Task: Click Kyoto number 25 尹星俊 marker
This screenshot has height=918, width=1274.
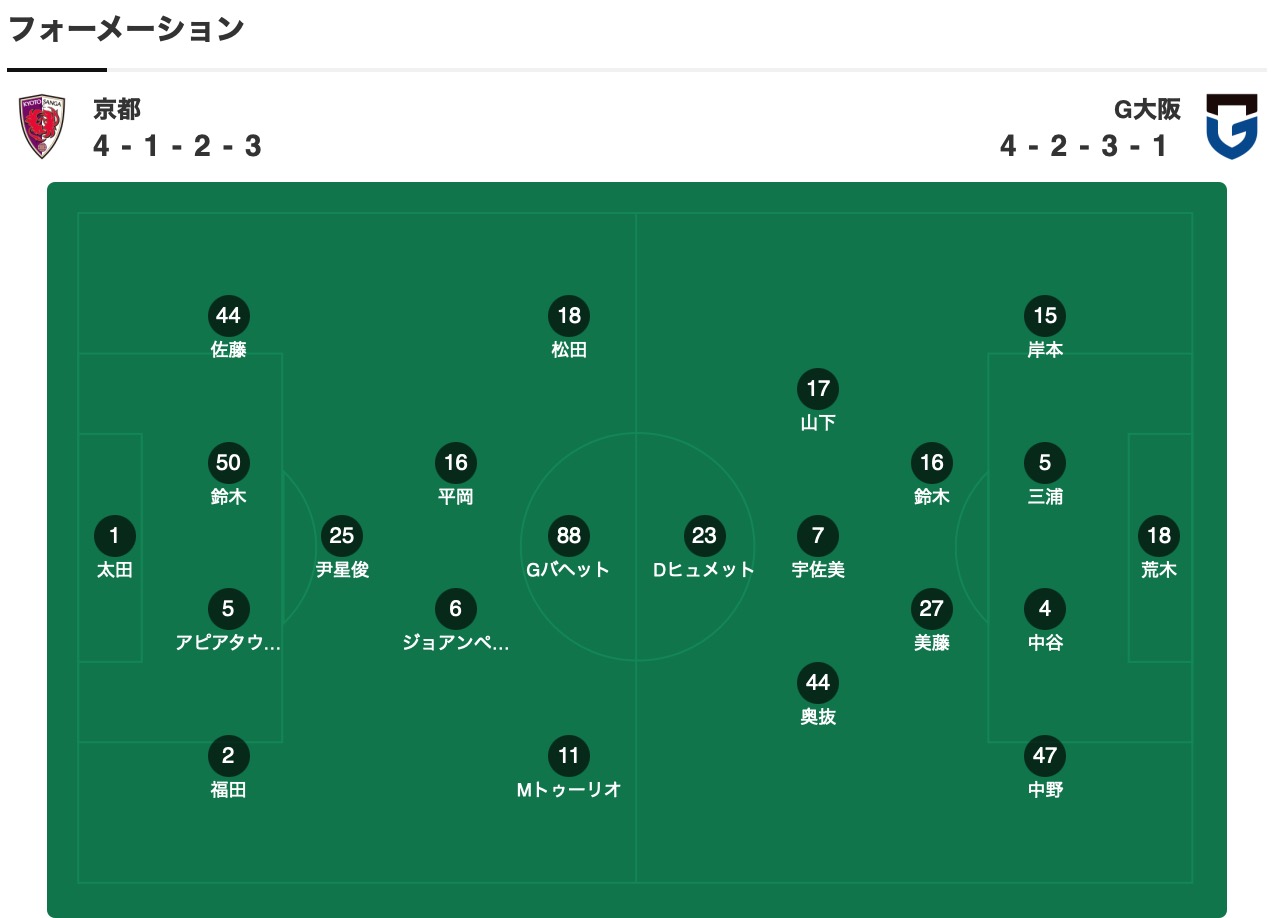Action: (342, 536)
